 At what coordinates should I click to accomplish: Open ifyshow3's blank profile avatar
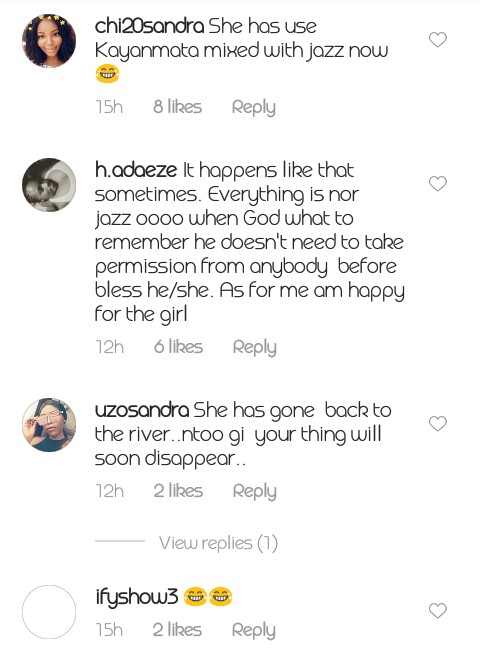click(49, 612)
